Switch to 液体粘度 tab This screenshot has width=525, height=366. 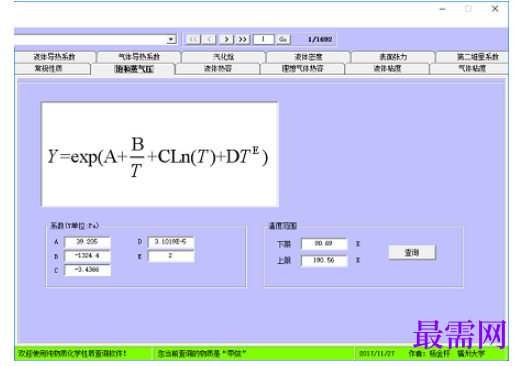coord(387,69)
